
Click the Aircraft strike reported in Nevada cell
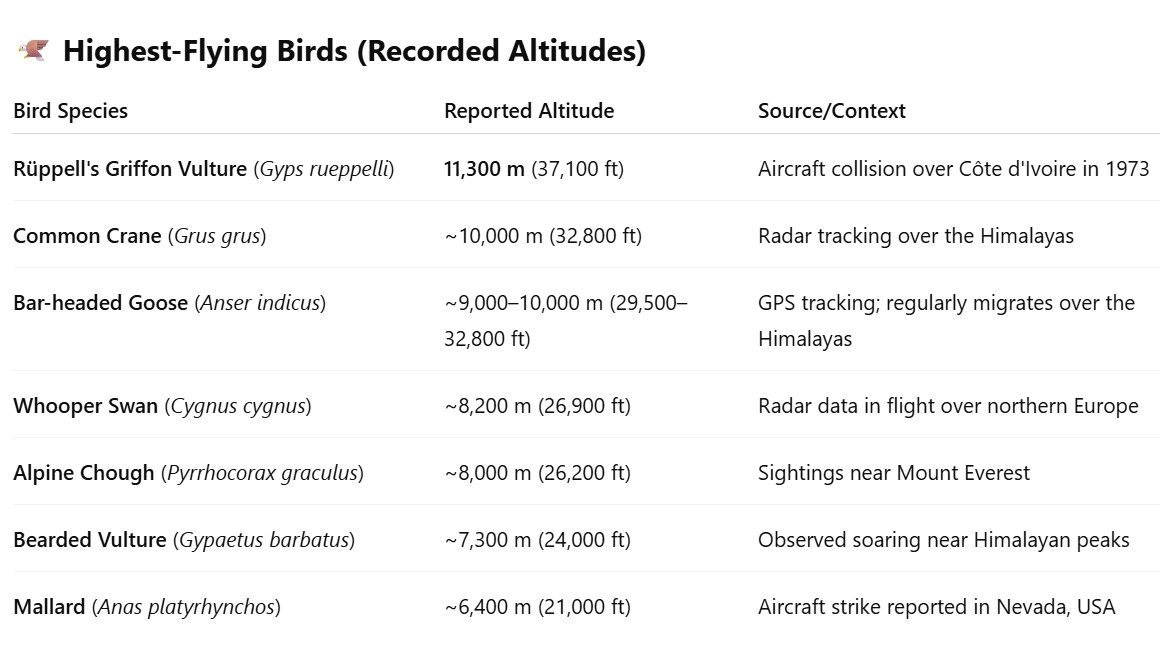[937, 607]
